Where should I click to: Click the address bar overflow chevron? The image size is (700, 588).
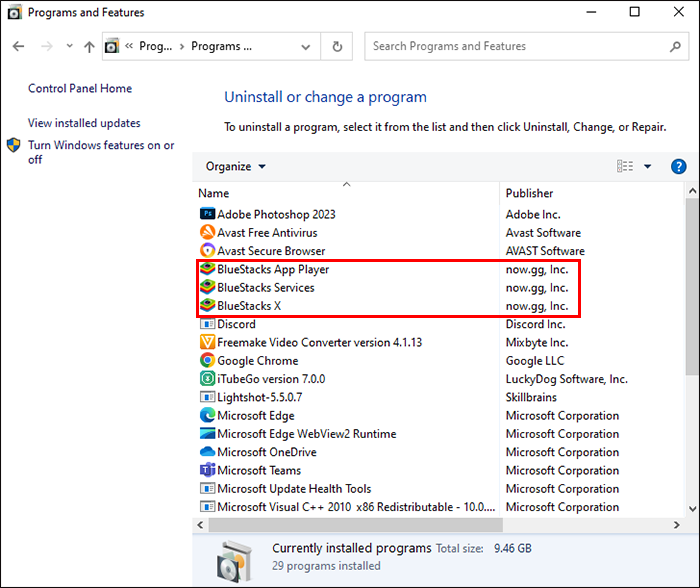pyautogui.click(x=129, y=46)
